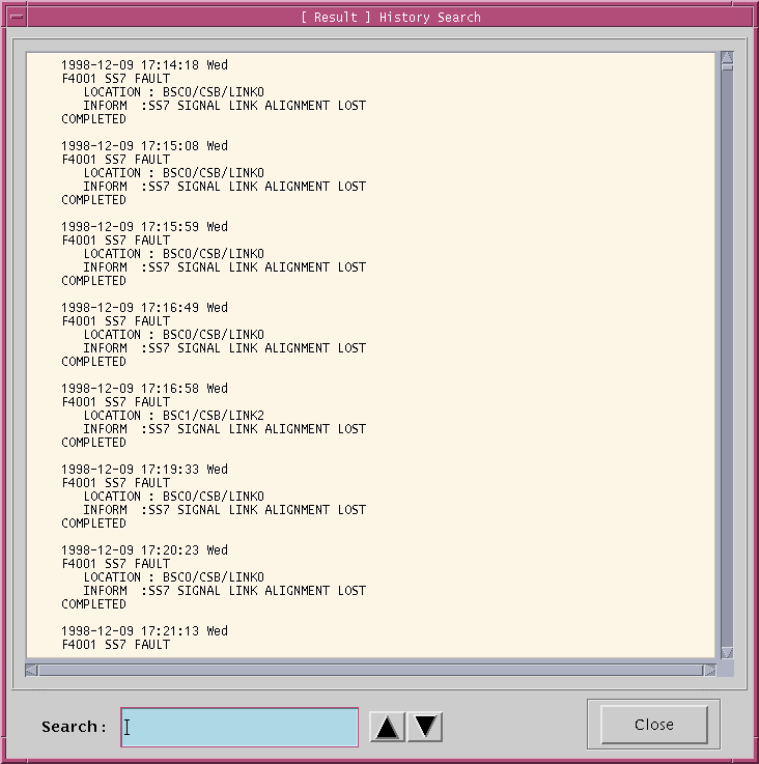Click INFORM line under the 17:16:58 entry
Image resolution: width=759 pixels, height=764 pixels.
click(x=225, y=429)
